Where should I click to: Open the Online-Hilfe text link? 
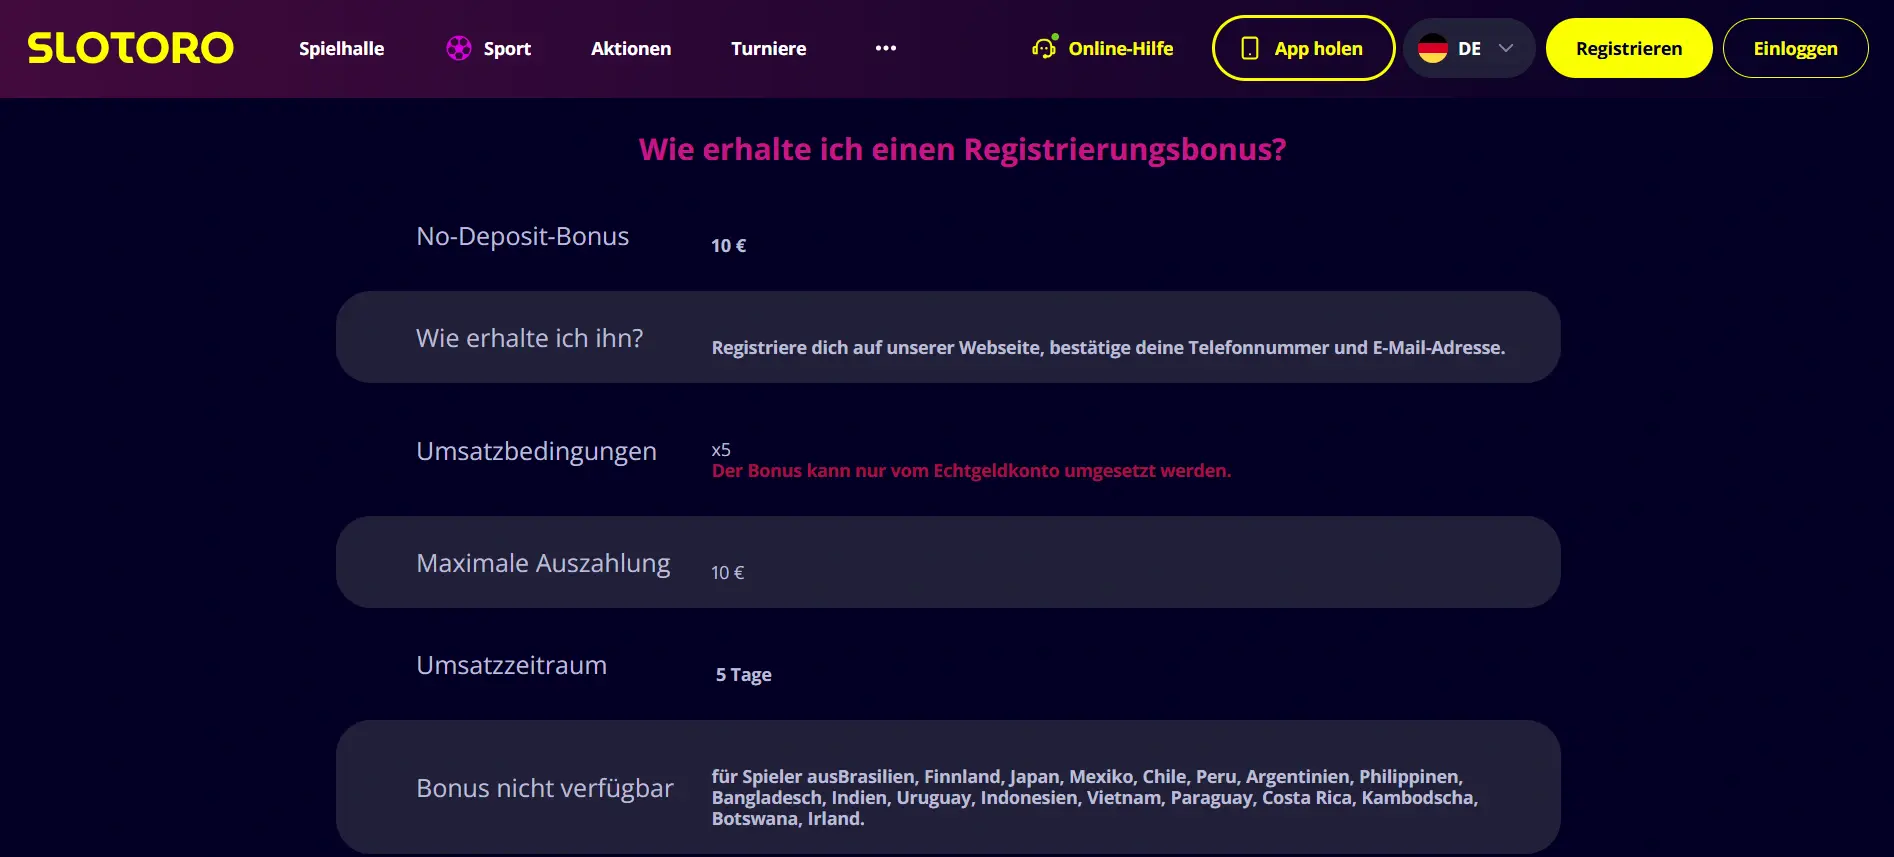click(1120, 48)
